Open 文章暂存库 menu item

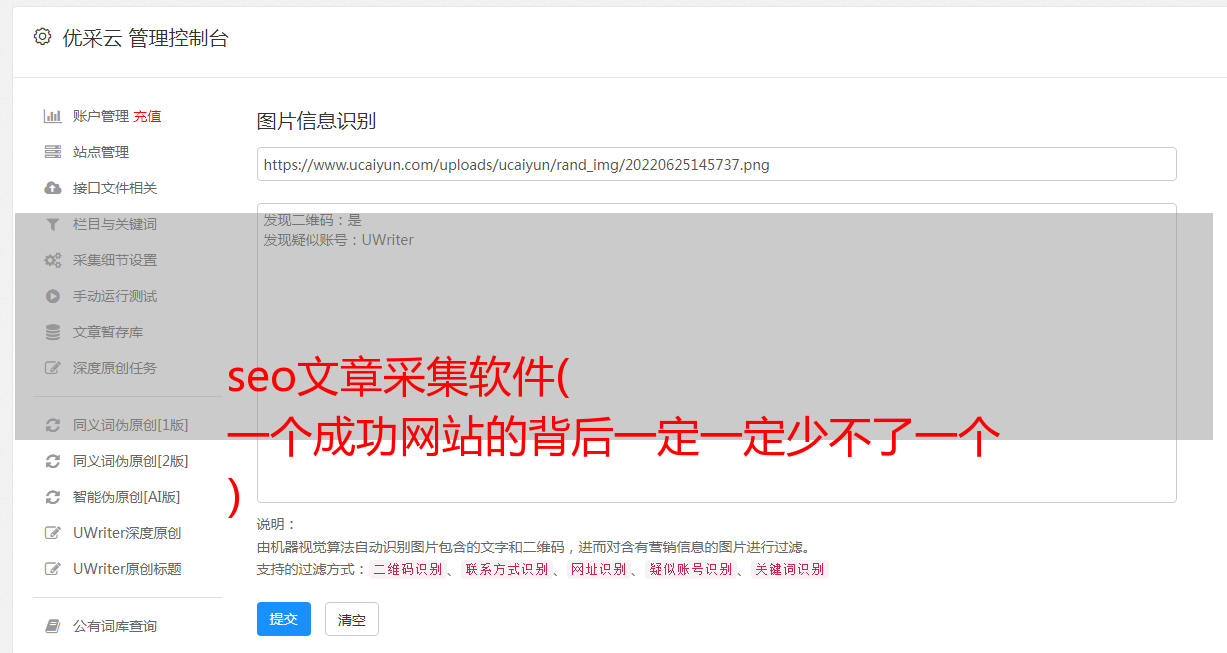pyautogui.click(x=108, y=332)
